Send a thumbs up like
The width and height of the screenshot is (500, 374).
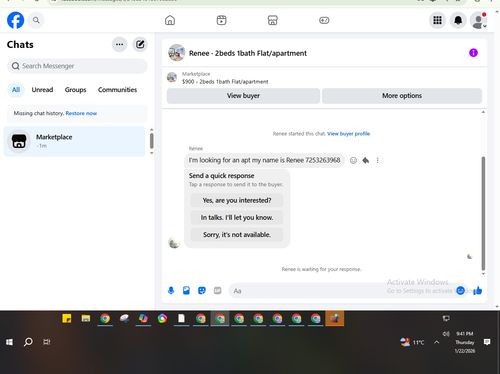click(478, 291)
